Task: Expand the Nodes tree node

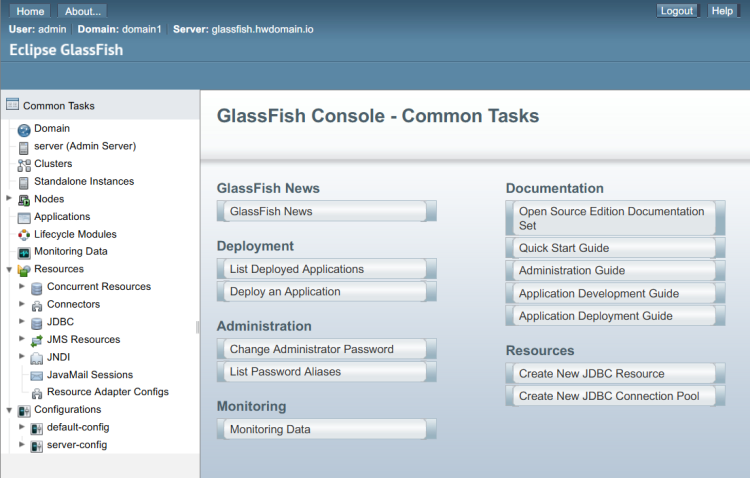Action: click(x=9, y=198)
